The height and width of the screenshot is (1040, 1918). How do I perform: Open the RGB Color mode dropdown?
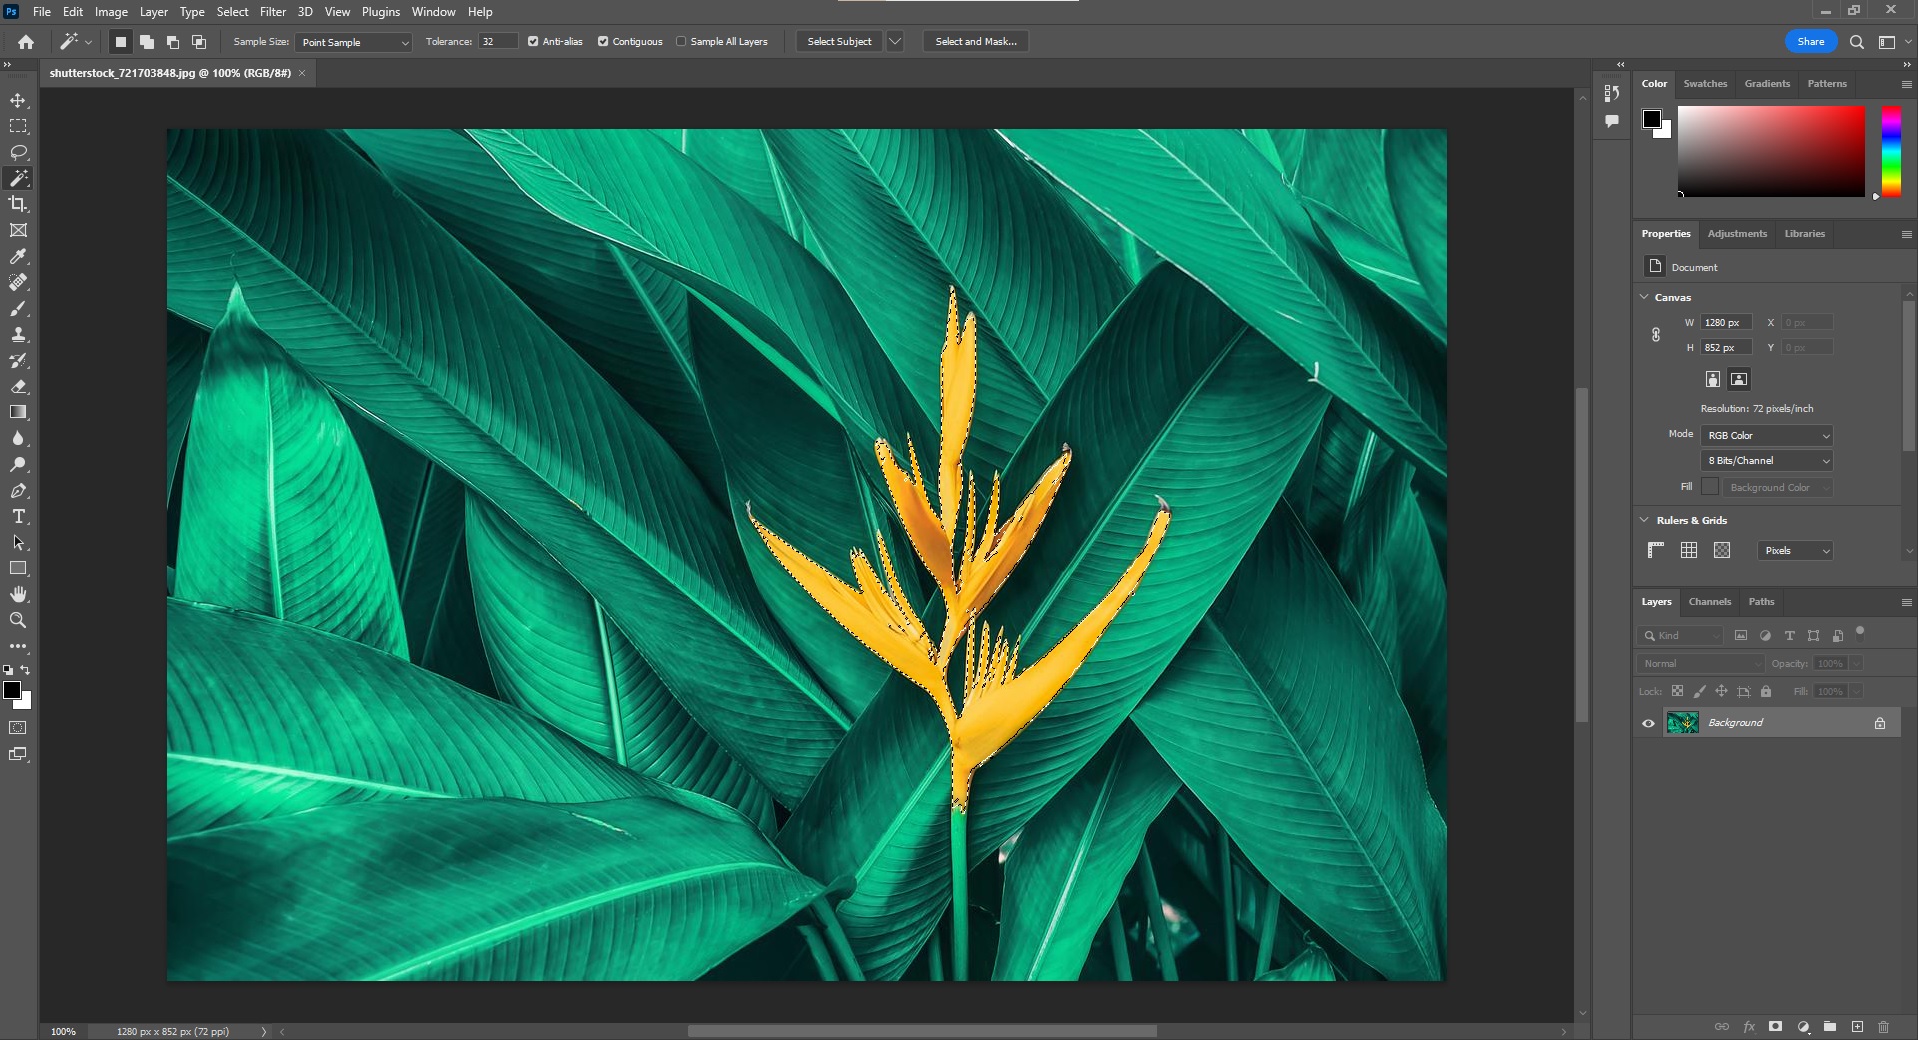coord(1766,436)
